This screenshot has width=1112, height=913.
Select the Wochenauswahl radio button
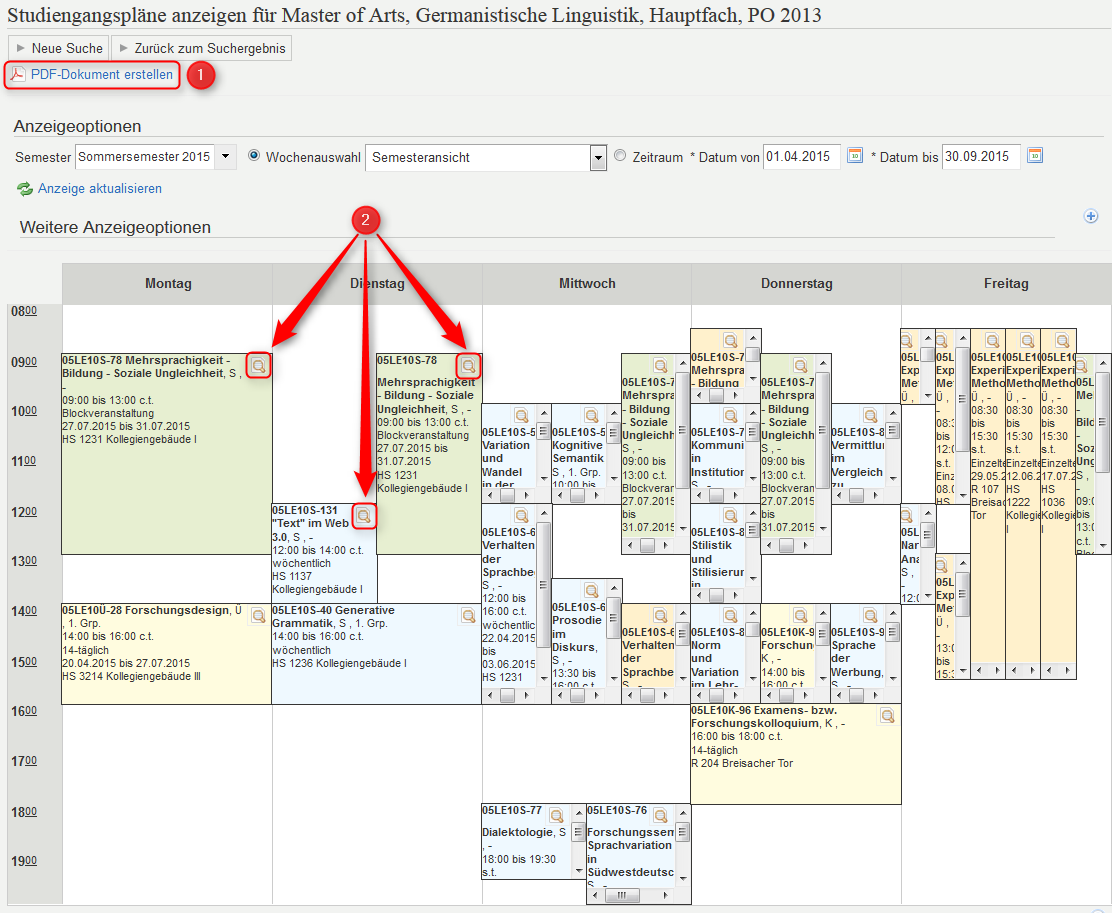(254, 155)
